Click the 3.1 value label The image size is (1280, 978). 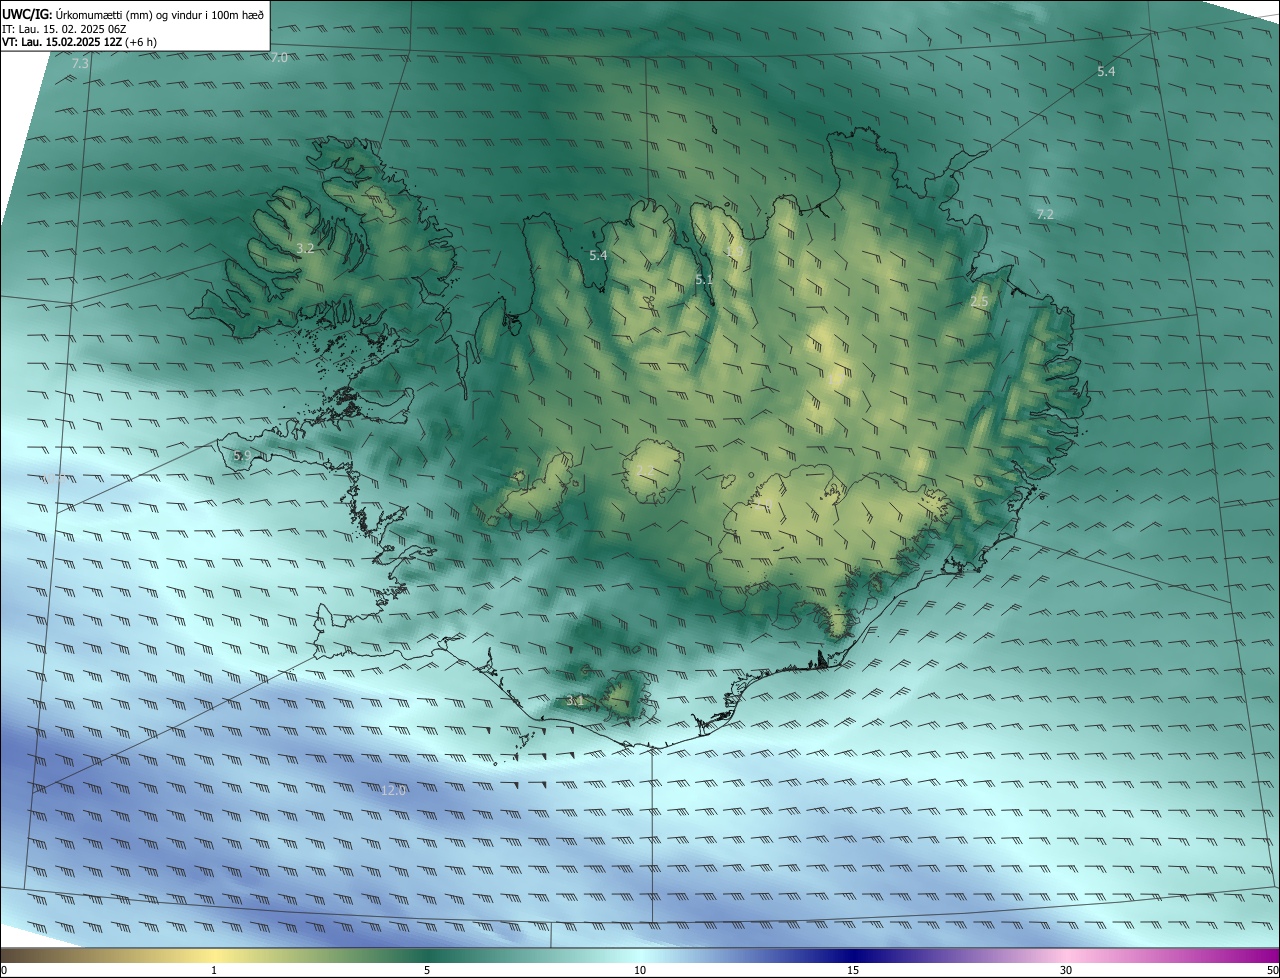pos(575,701)
